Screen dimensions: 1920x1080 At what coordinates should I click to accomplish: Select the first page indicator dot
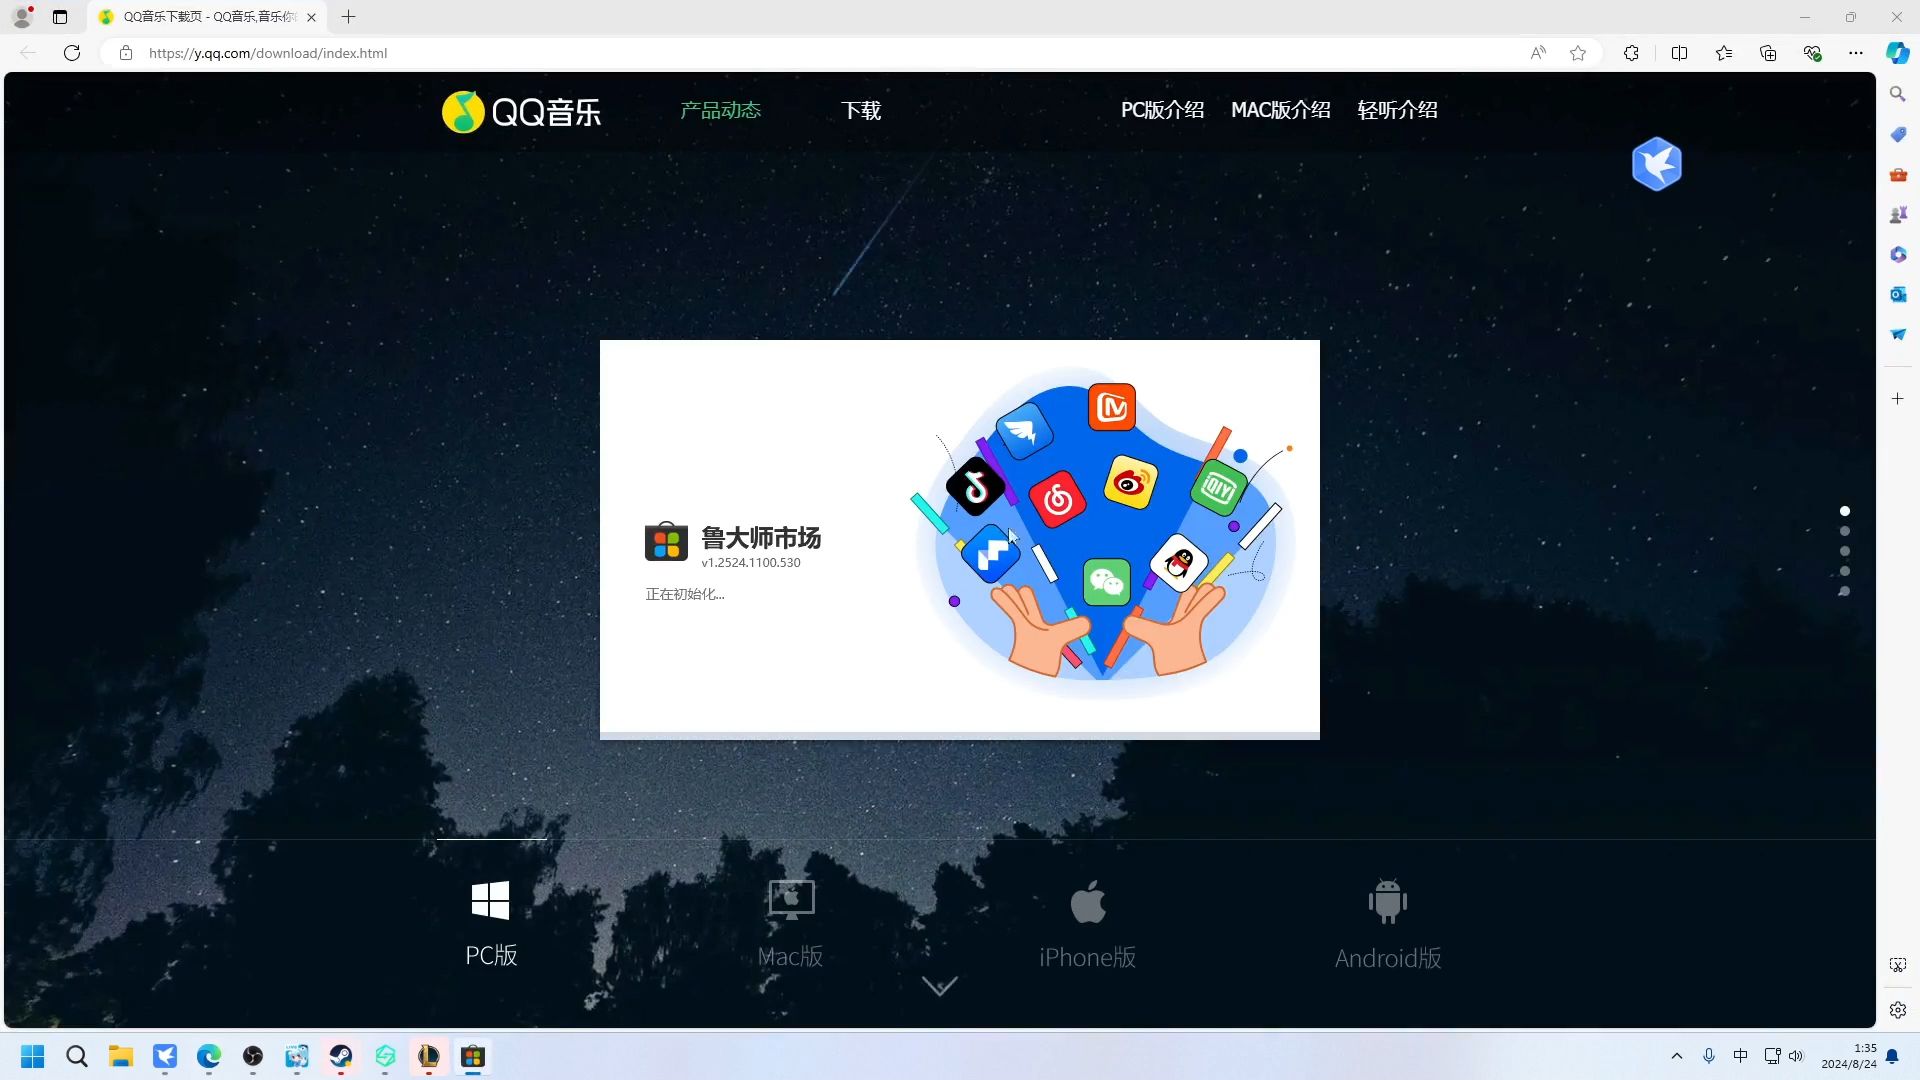click(1845, 511)
